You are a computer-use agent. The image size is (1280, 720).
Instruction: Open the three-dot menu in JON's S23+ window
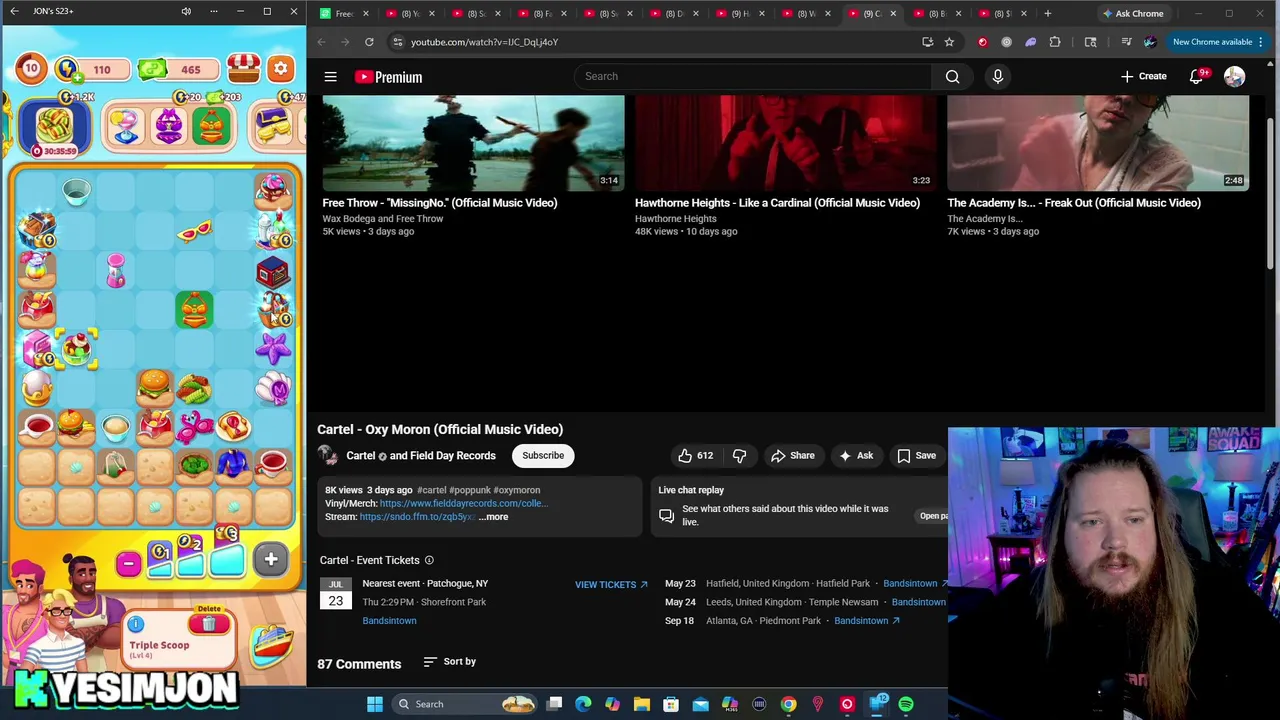click(x=213, y=11)
